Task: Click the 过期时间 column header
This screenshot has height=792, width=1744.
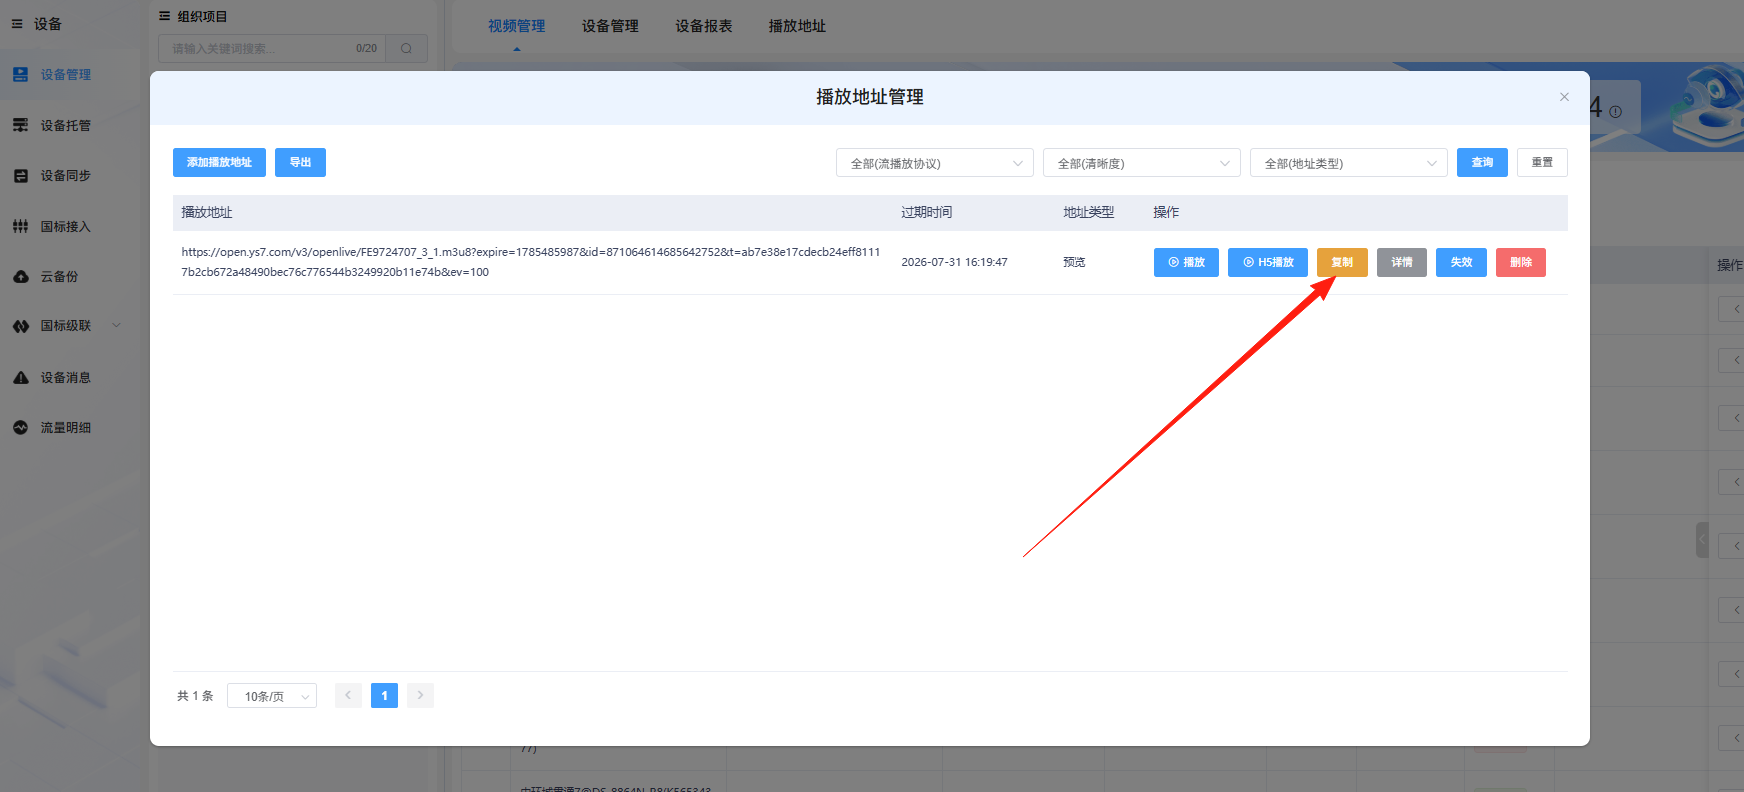Action: click(926, 213)
